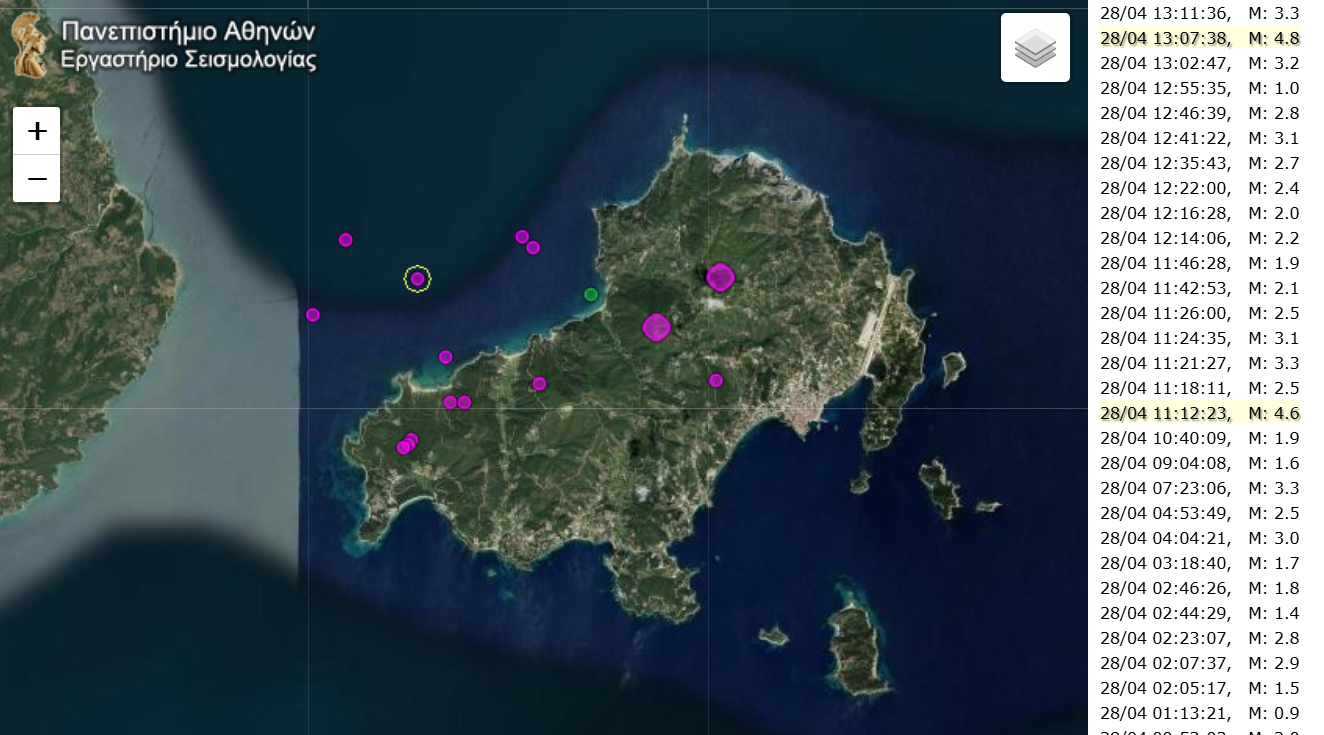Open the map layers selector
This screenshot has height=735, width=1324.
point(1035,48)
